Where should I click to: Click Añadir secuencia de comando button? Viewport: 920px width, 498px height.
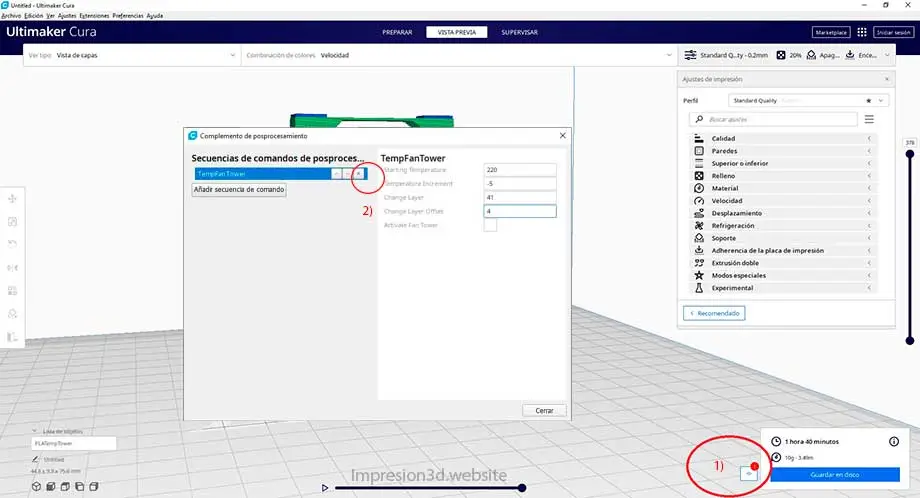pos(239,189)
